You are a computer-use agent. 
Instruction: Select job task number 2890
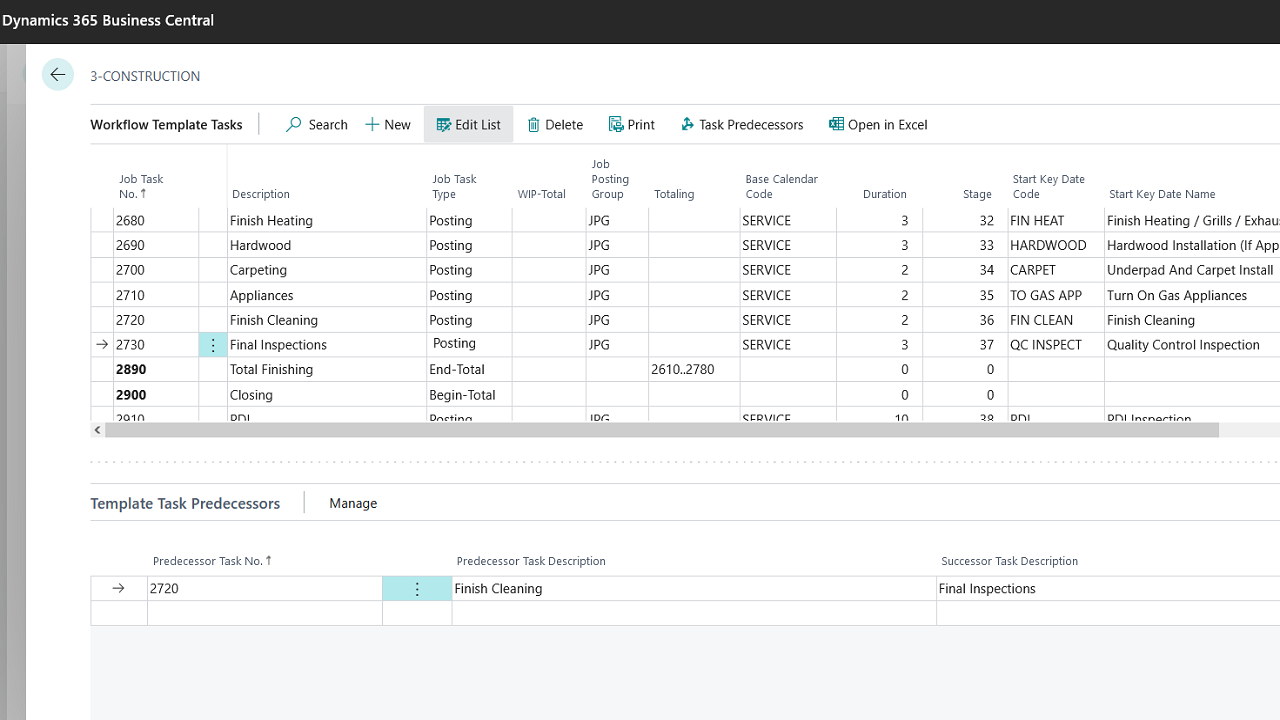pyautogui.click(x=131, y=369)
